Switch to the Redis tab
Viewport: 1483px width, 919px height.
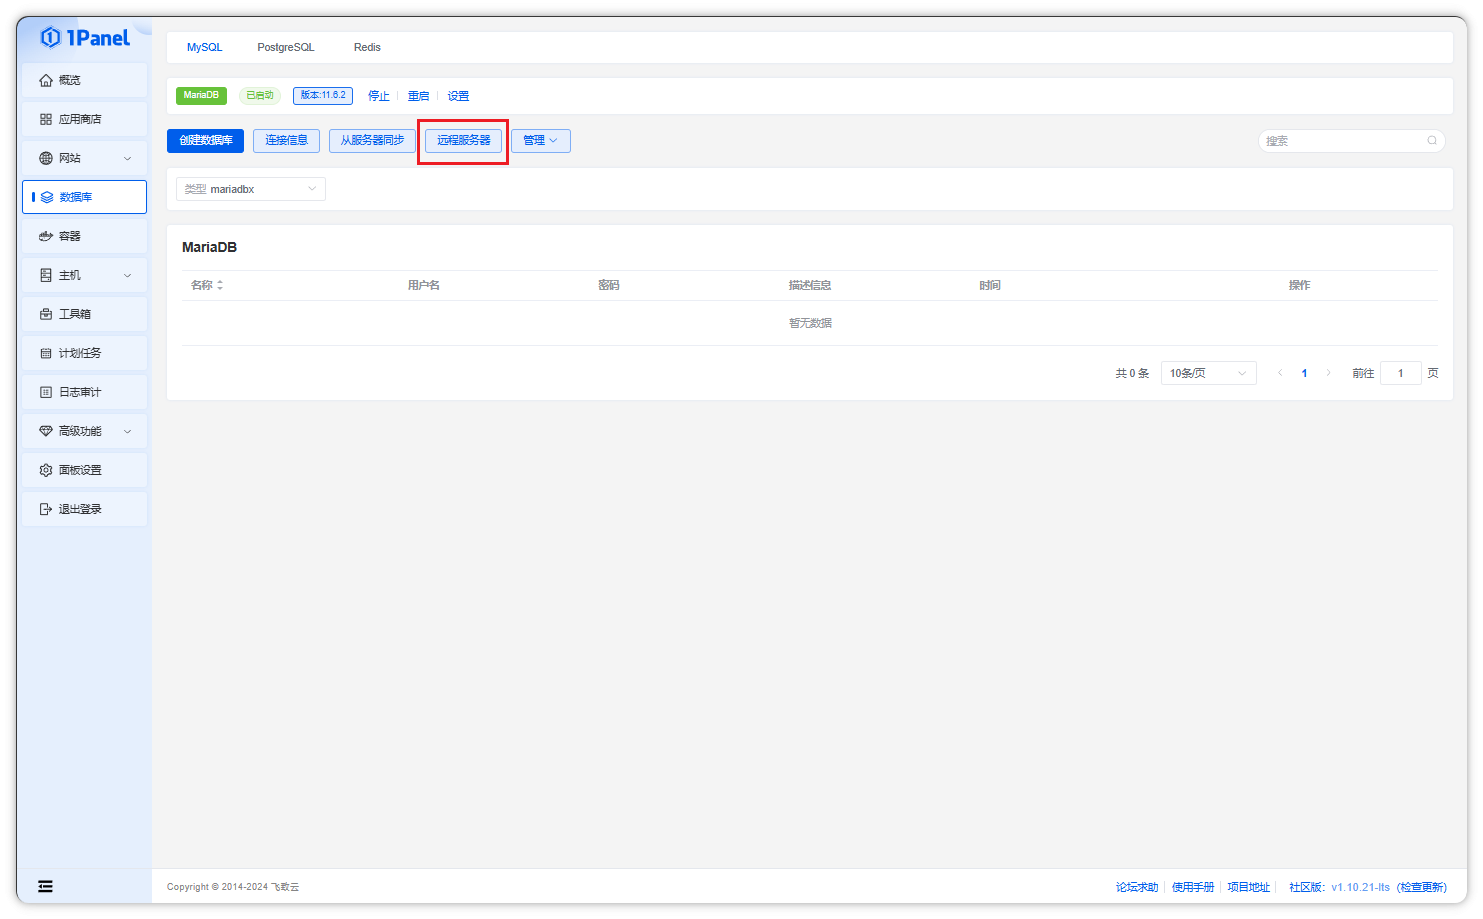pos(367,47)
